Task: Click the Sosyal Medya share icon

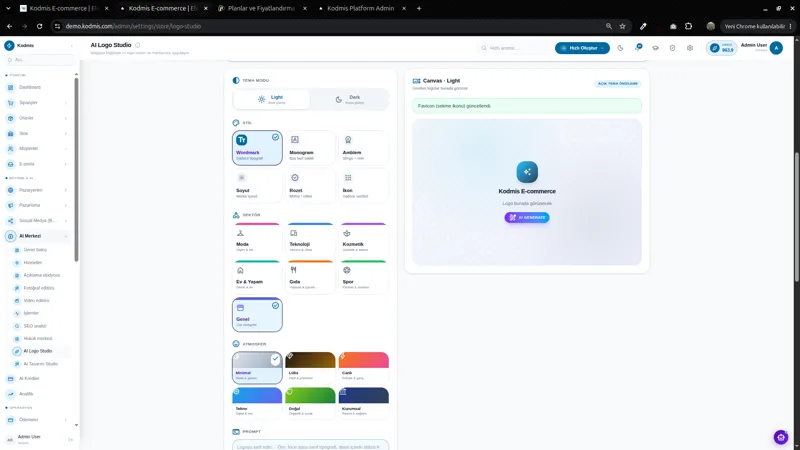Action: 11,220
